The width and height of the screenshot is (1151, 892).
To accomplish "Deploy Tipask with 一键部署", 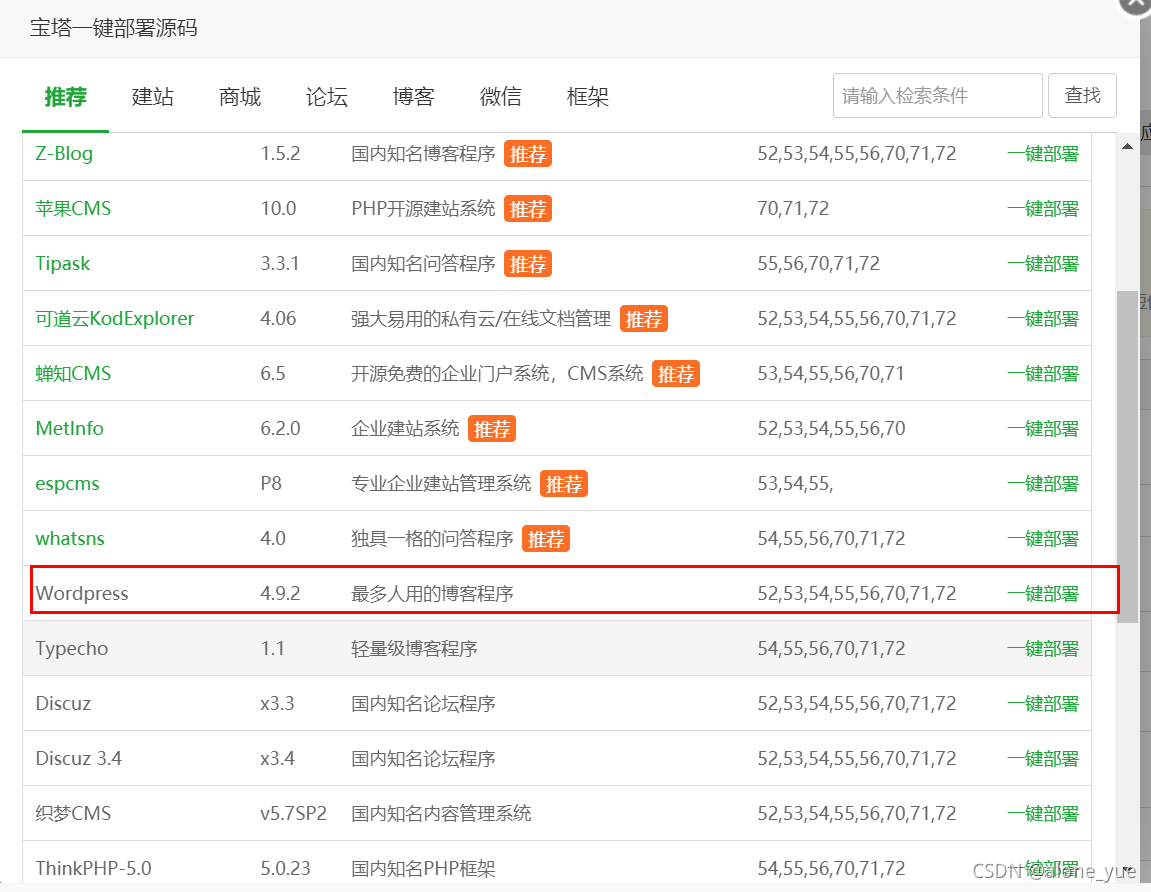I will (x=1043, y=264).
